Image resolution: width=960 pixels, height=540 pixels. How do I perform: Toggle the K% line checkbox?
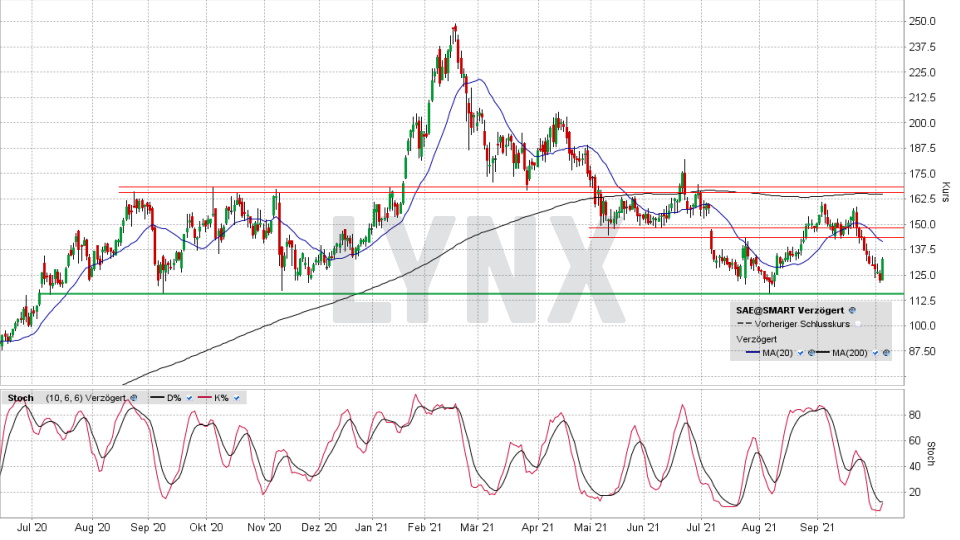236,398
